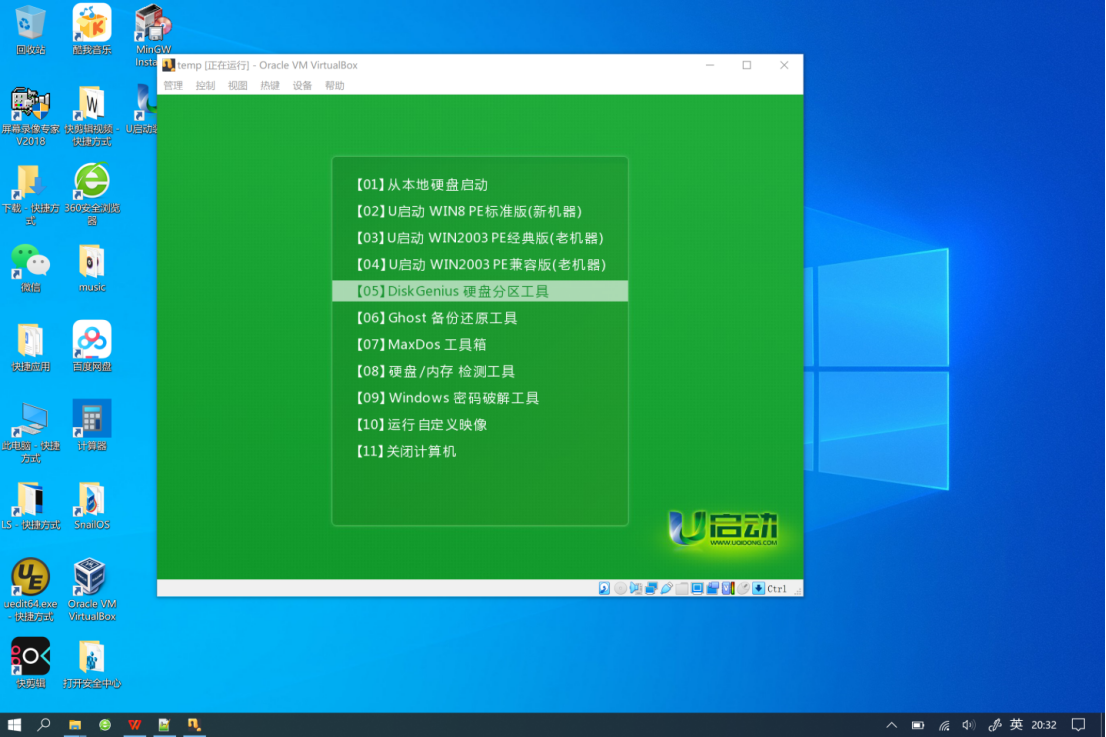The height and width of the screenshot is (737, 1106).
Task: Click the LS shortcut folder icon
Action: point(30,505)
